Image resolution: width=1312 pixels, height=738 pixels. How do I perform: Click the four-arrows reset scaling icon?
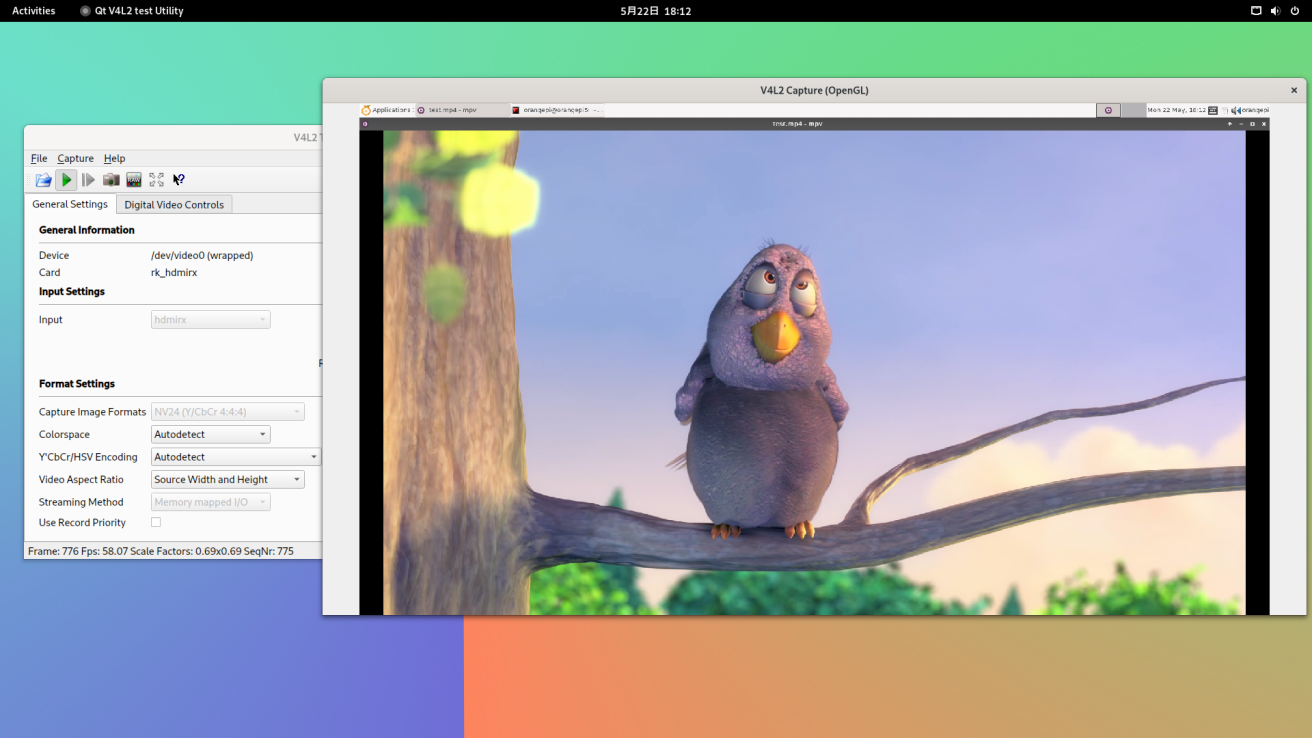click(156, 180)
